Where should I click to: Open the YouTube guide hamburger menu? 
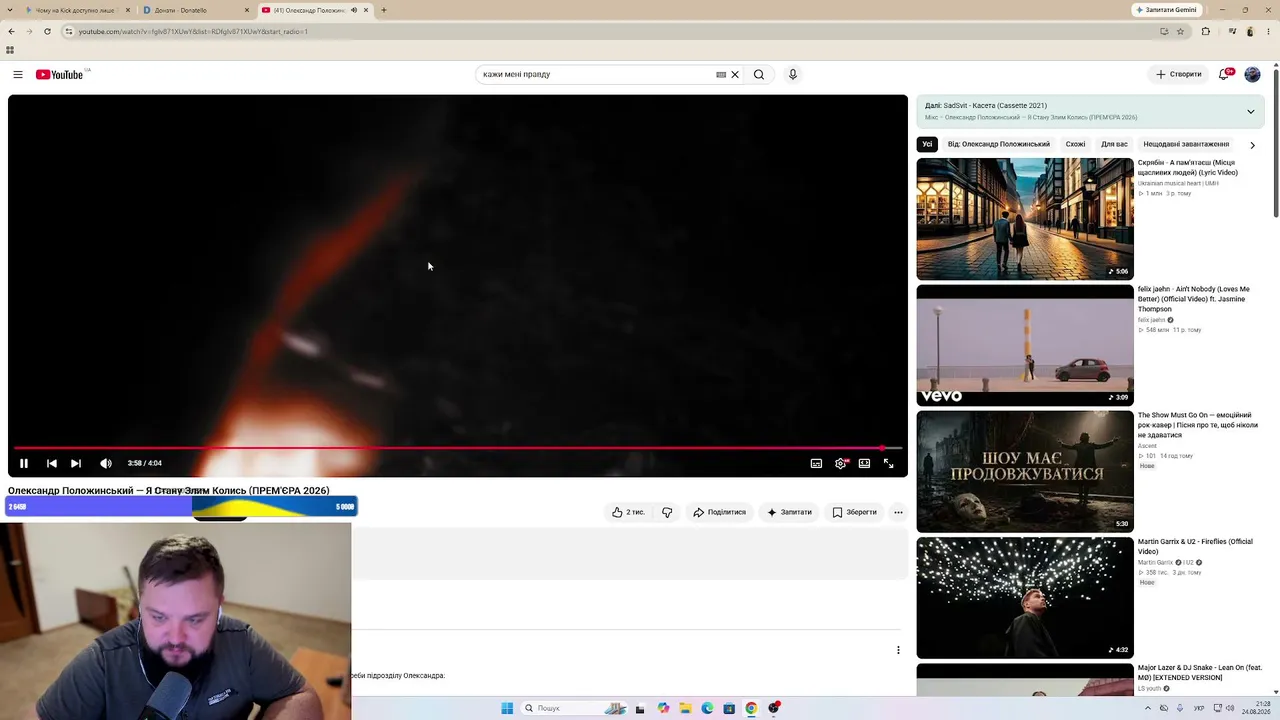(18, 74)
